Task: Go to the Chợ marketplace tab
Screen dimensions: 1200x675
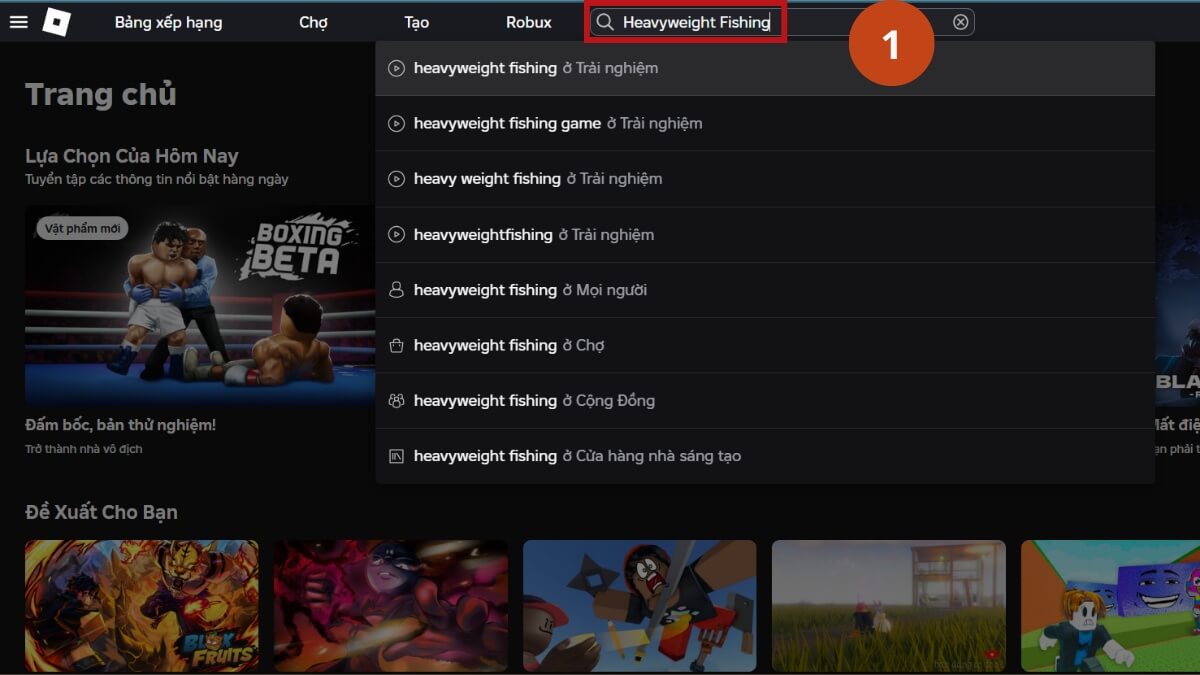Action: [x=313, y=22]
